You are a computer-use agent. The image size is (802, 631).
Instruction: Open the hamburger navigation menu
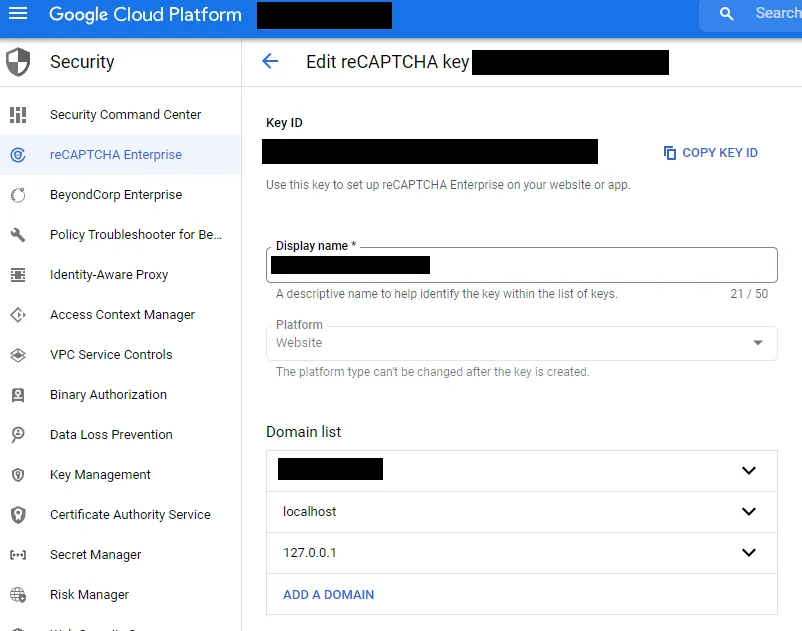tap(18, 13)
